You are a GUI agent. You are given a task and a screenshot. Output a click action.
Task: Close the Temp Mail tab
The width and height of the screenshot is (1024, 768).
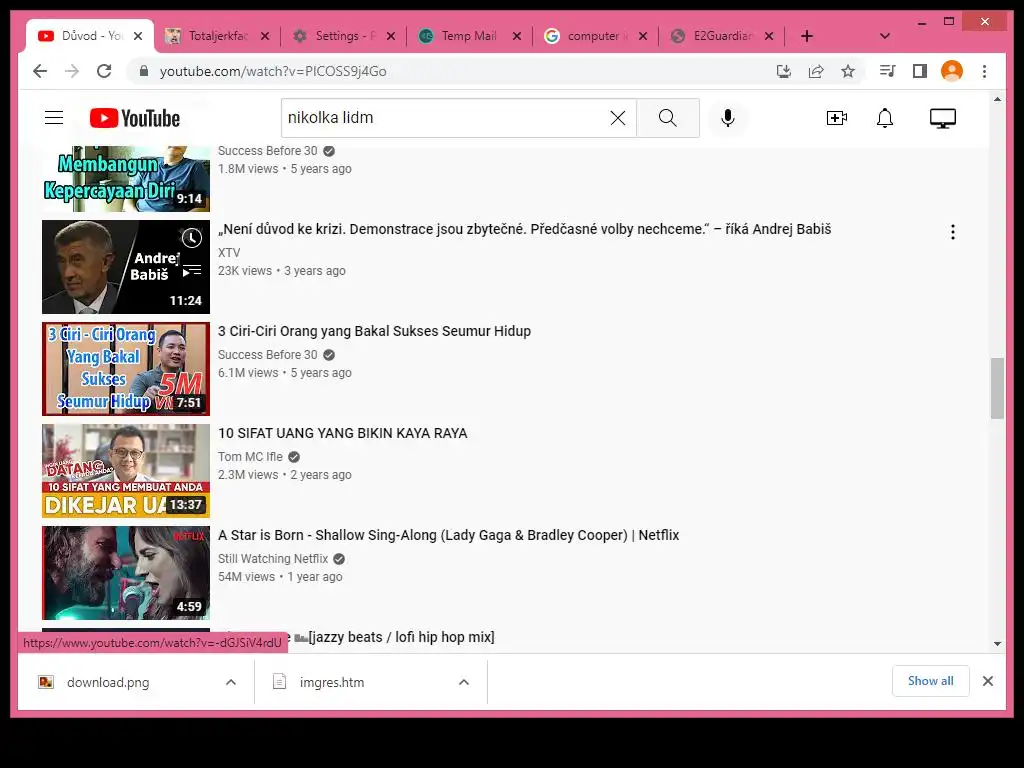tap(517, 37)
